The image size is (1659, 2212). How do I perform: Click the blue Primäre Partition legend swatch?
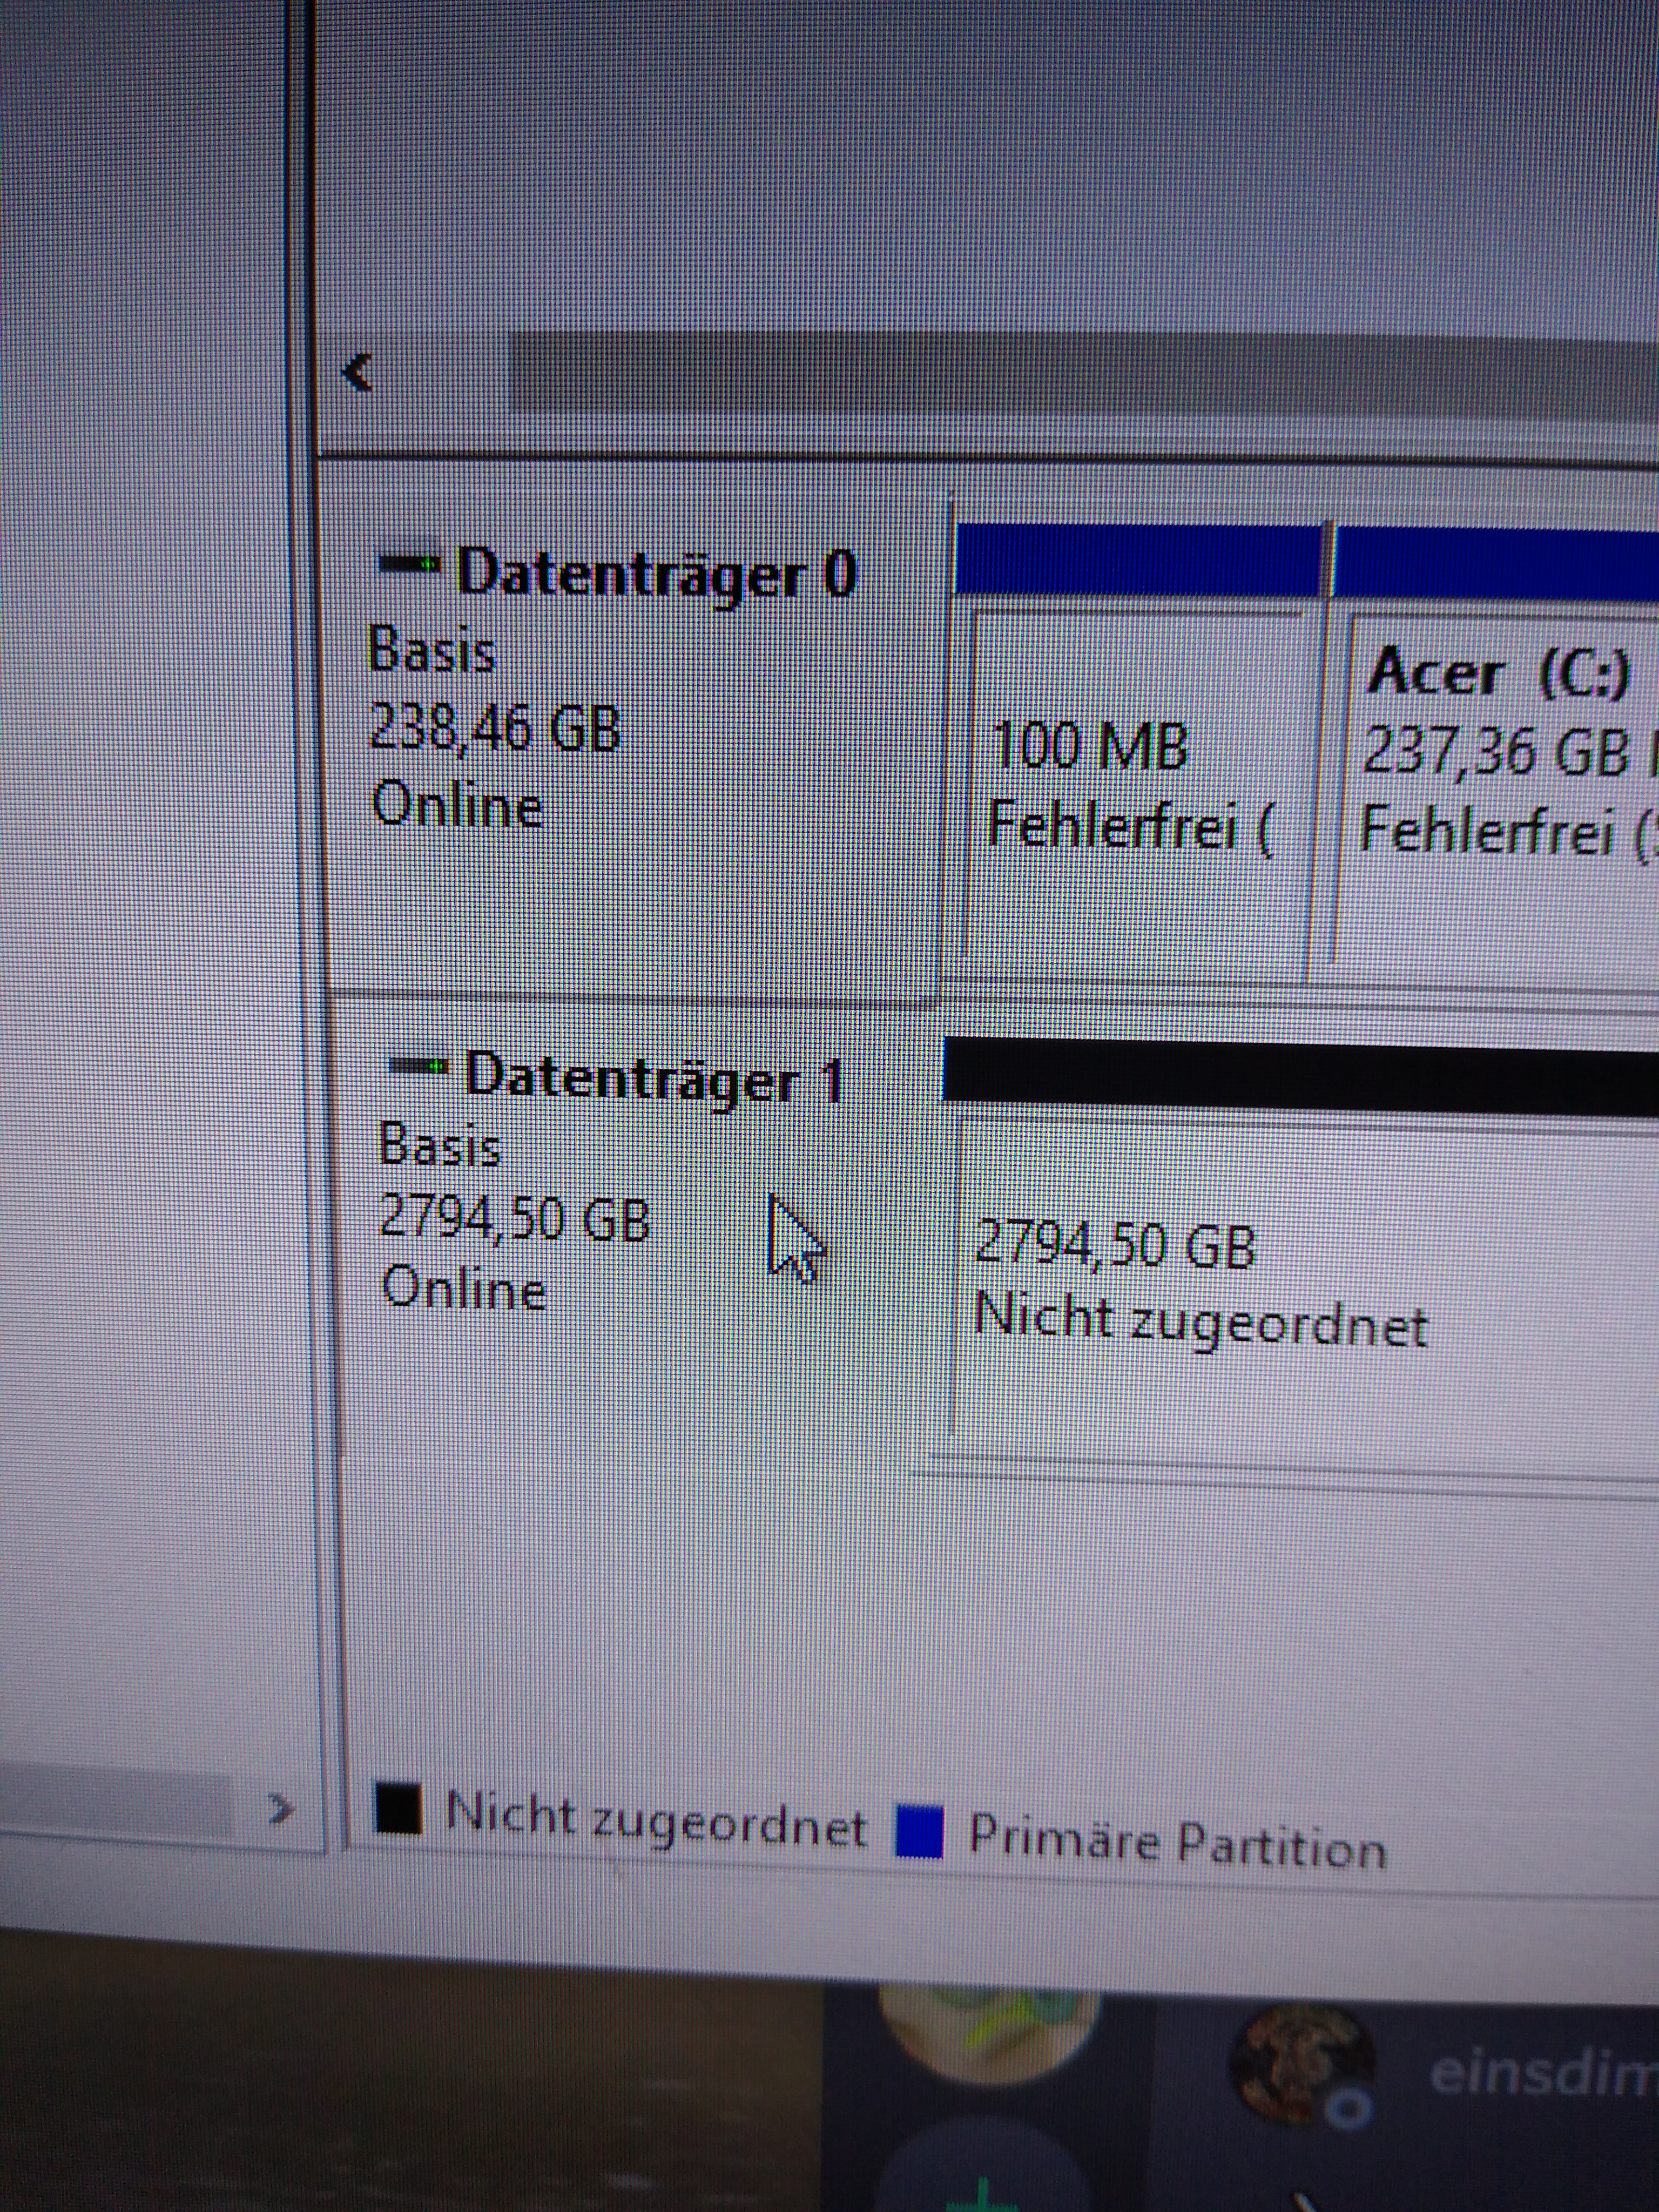coord(919,1830)
